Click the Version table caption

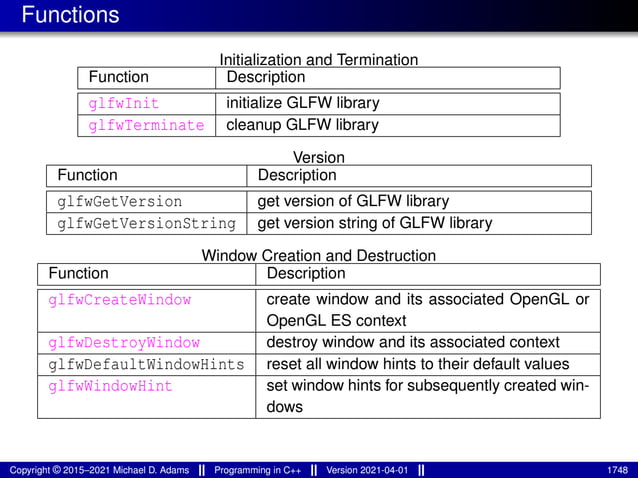tap(319, 157)
